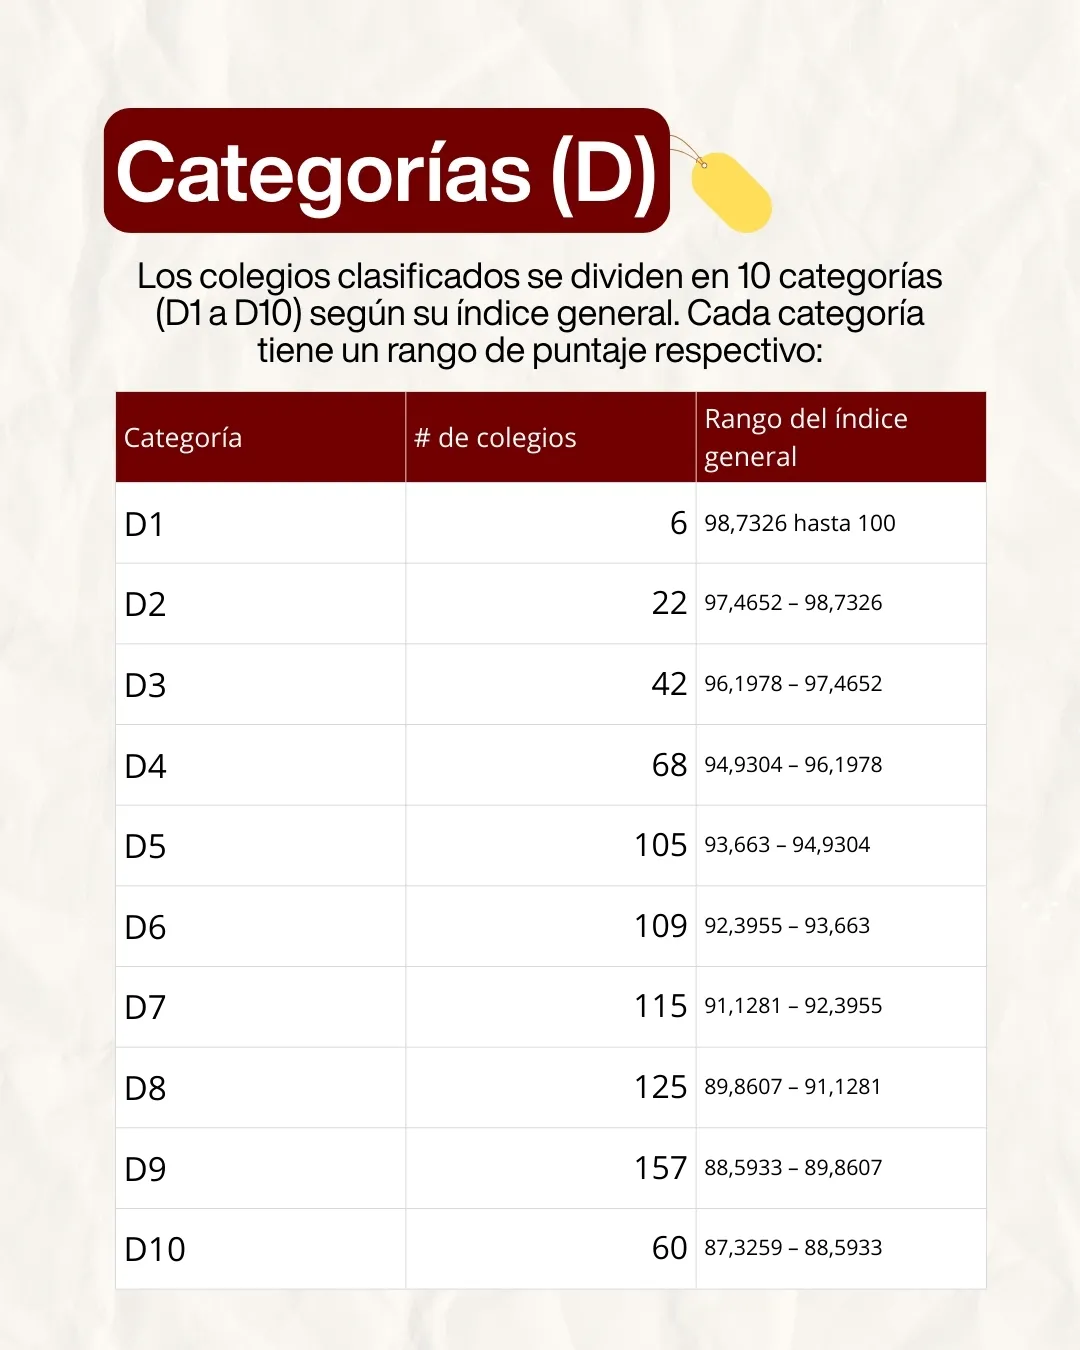
Task: Click the D7 category cell
Action: pyautogui.click(x=145, y=1007)
